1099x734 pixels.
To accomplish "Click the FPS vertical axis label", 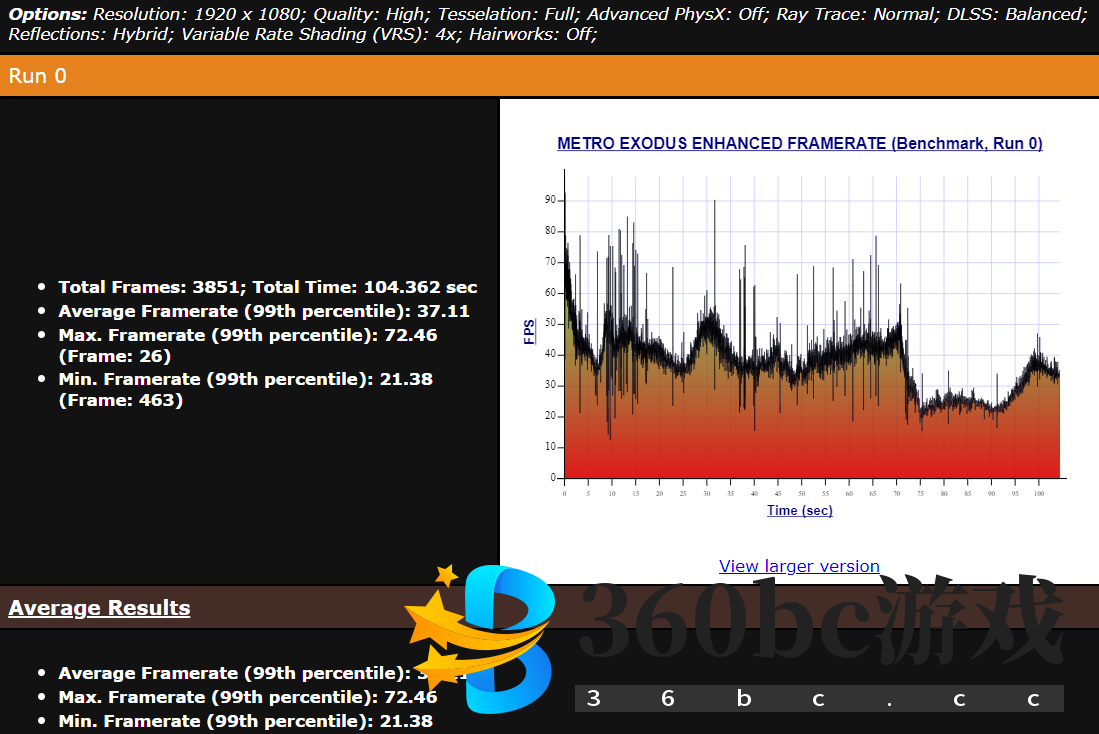I will (x=530, y=331).
